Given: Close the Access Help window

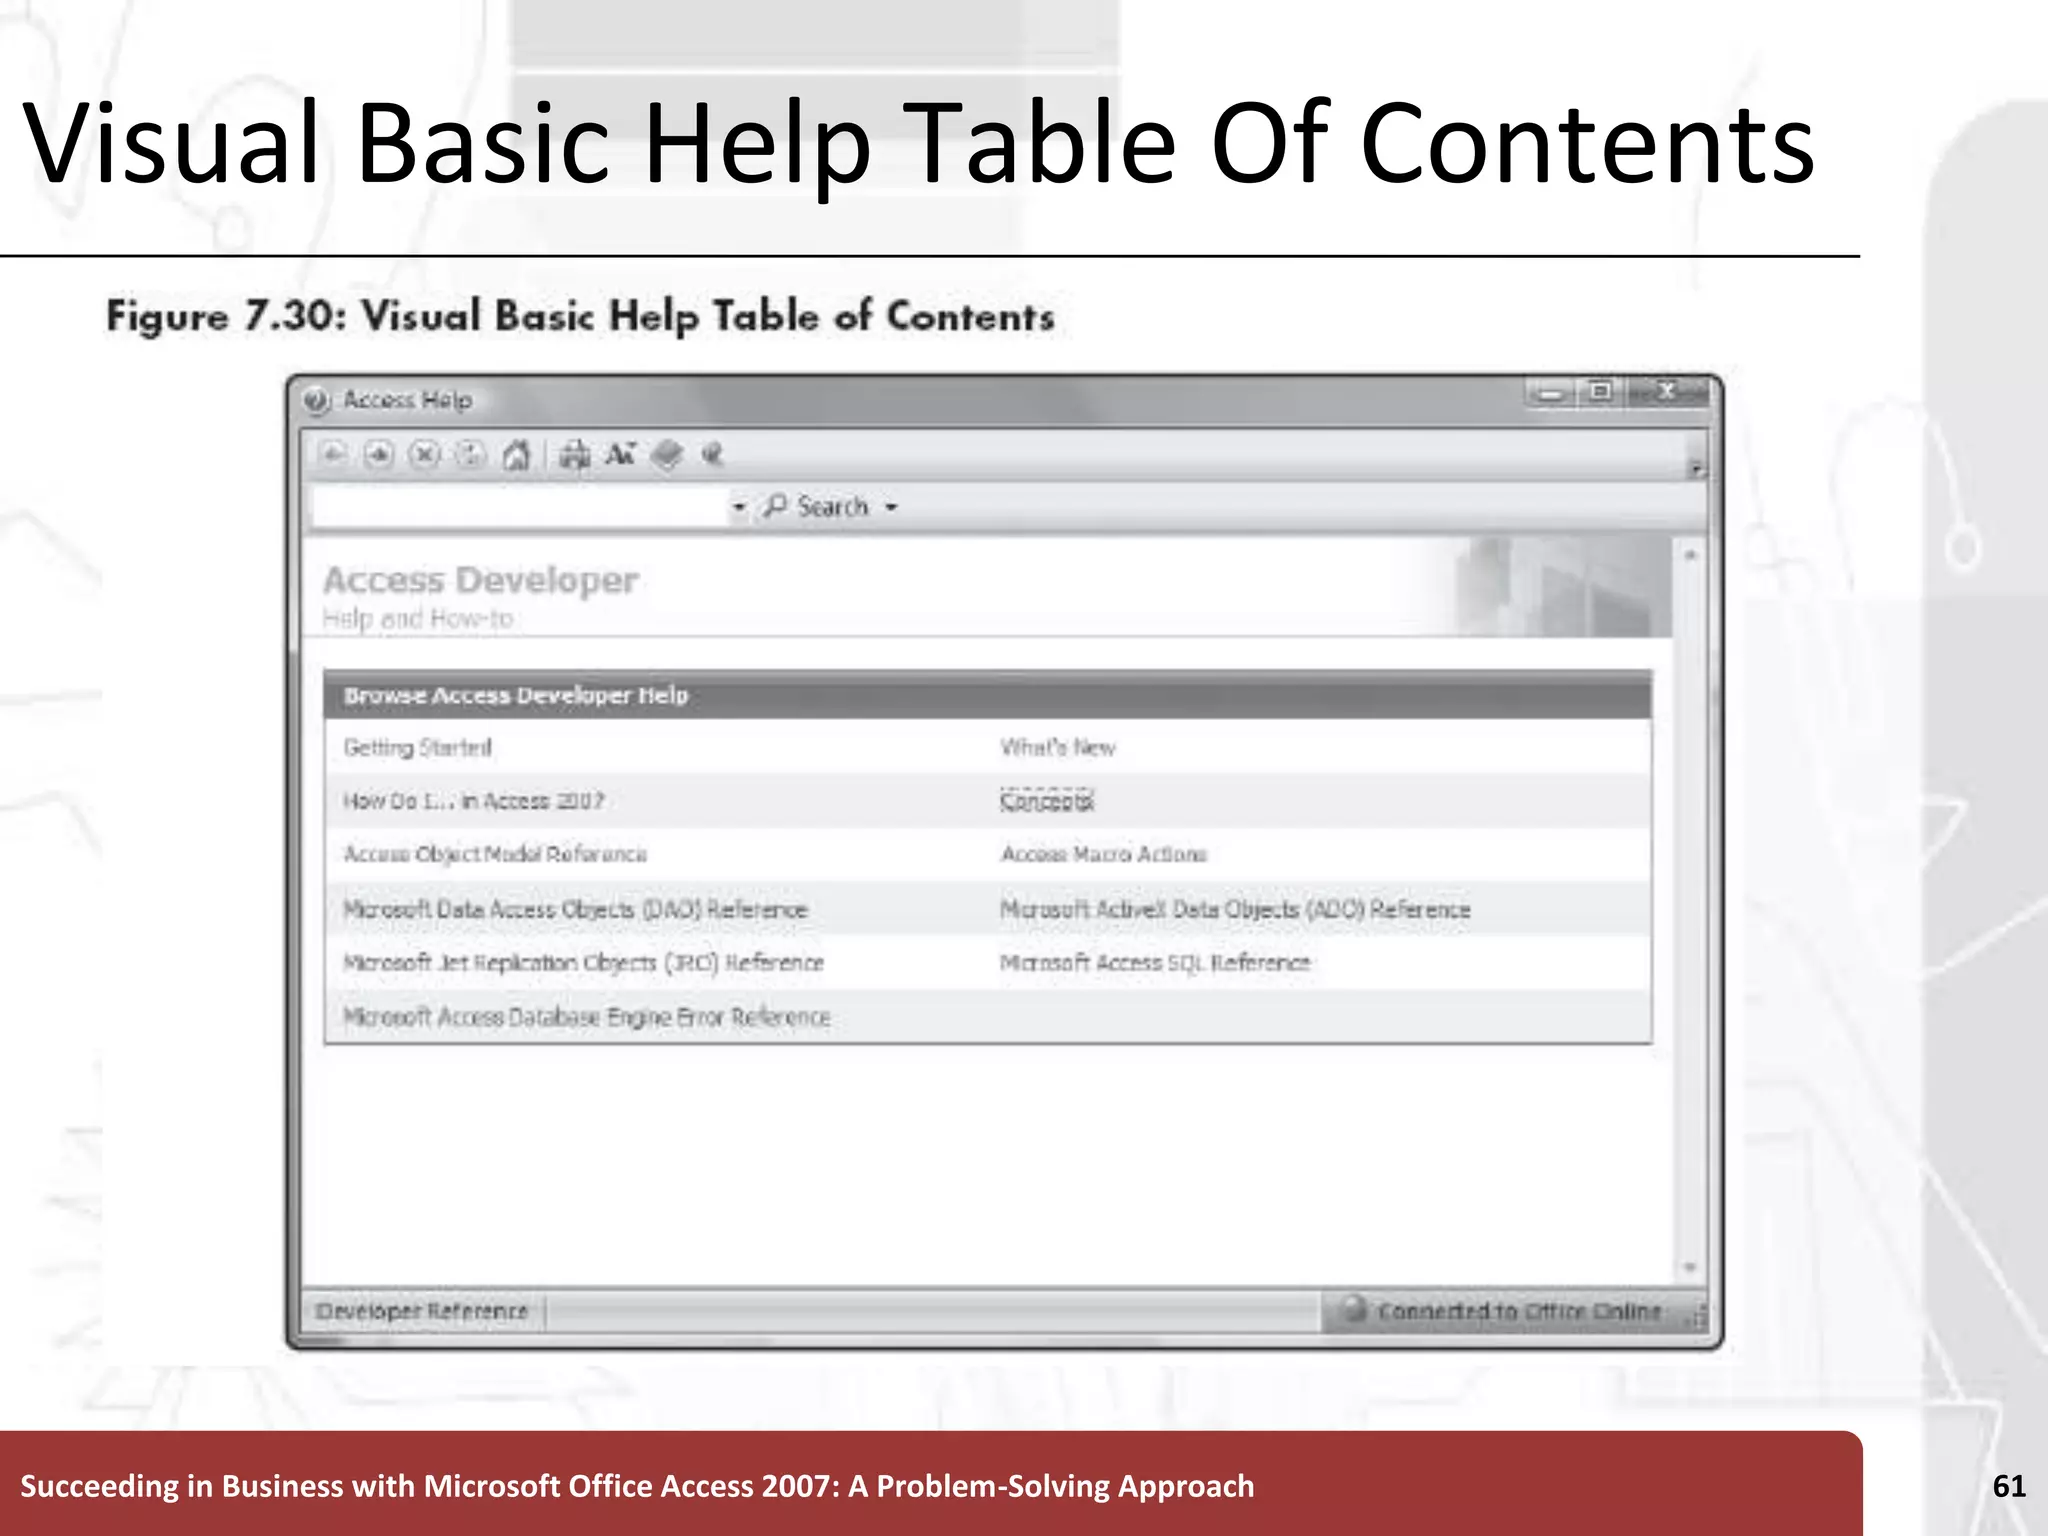Looking at the screenshot, I should point(1666,392).
